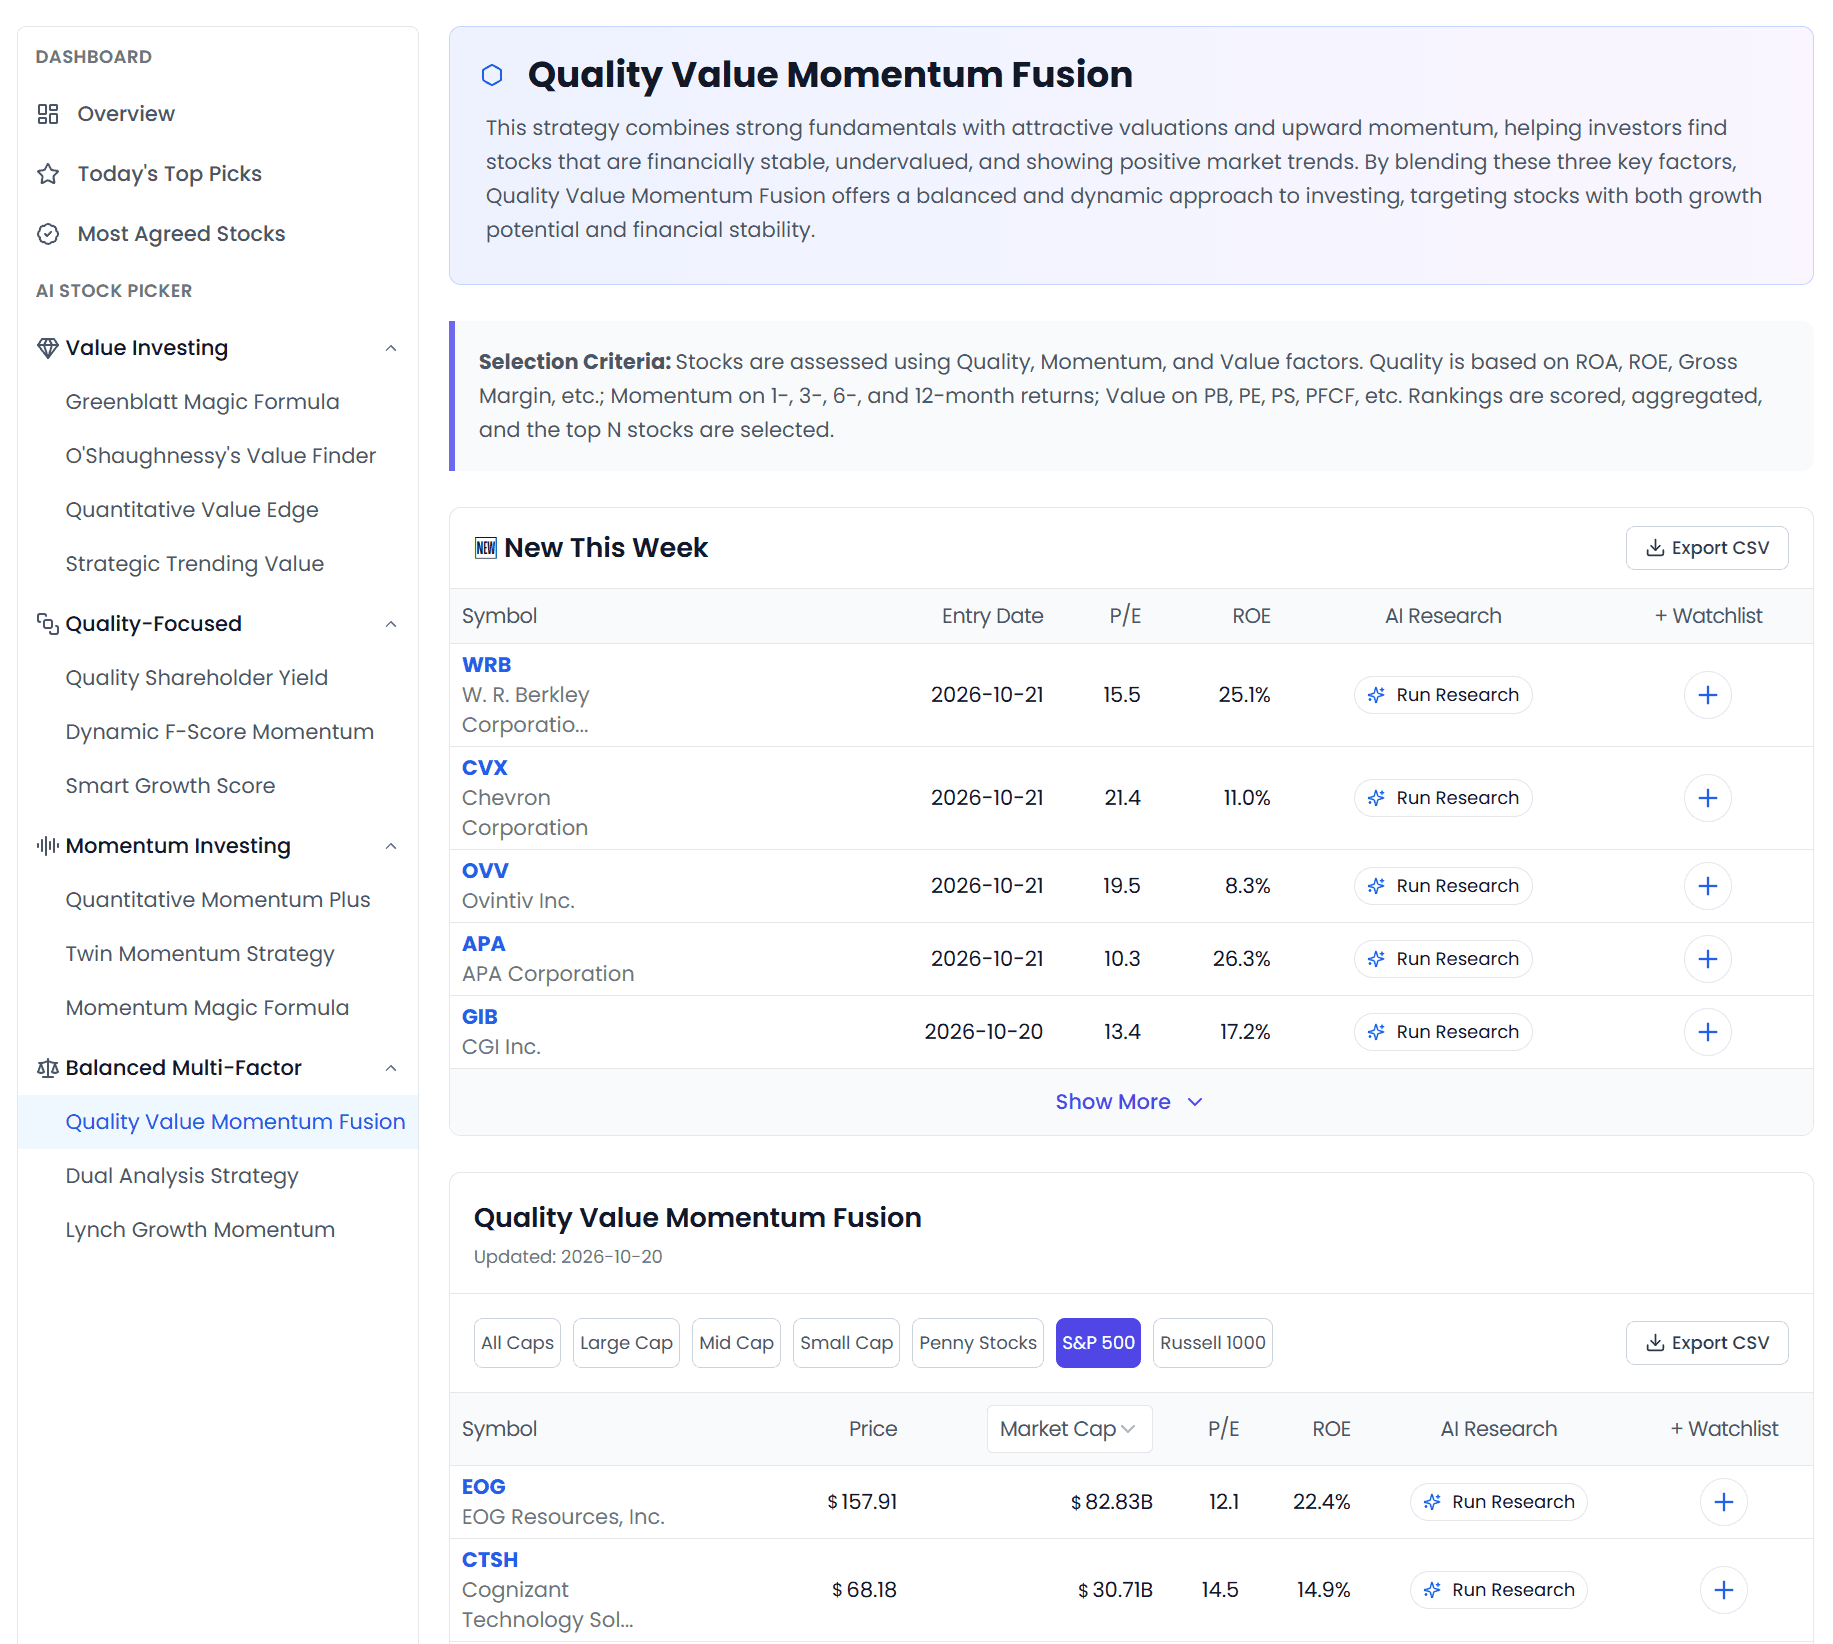The image size is (1833, 1644).
Task: Collapse the Value Investing section
Action: (x=391, y=348)
